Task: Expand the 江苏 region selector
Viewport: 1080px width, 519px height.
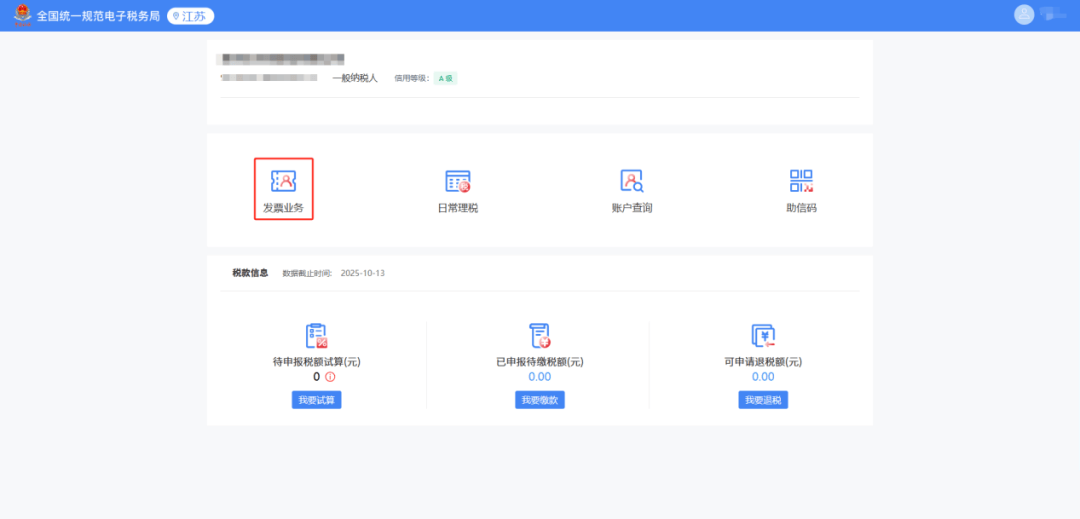Action: [x=190, y=16]
